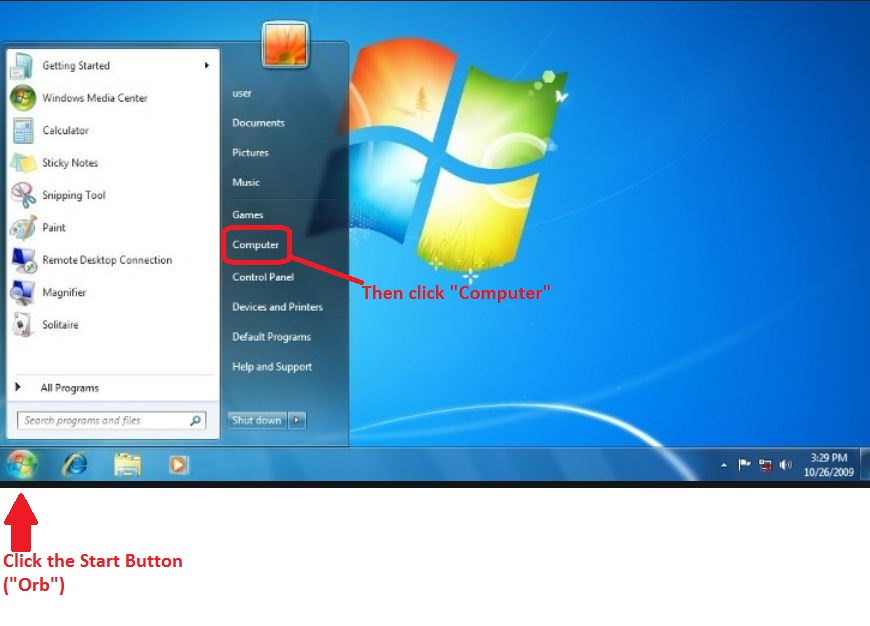Click the Windows Start orb
The image size is (870, 626).
tap(22, 464)
